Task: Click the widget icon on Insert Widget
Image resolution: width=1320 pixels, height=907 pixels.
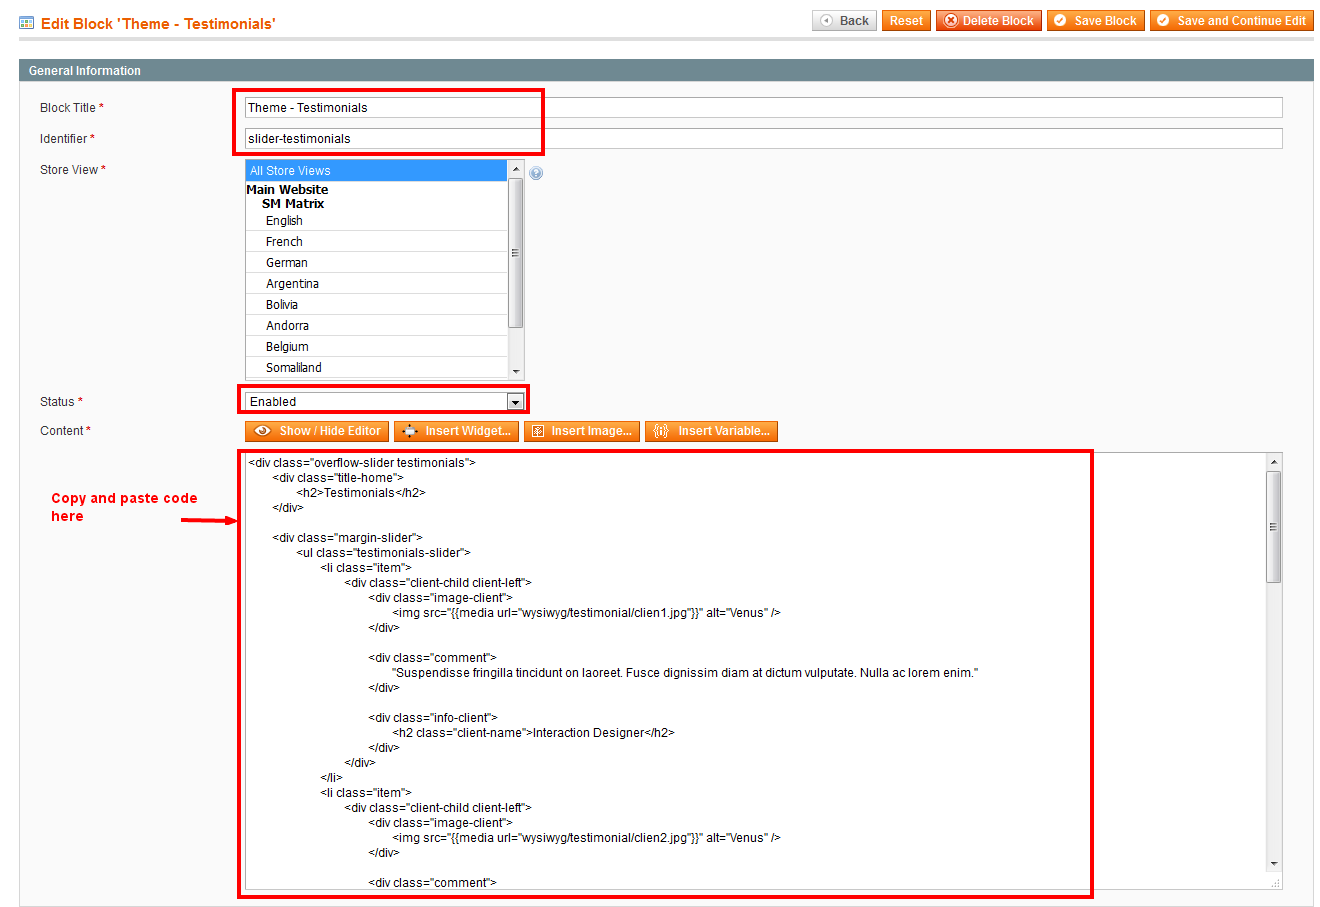Action: (410, 431)
